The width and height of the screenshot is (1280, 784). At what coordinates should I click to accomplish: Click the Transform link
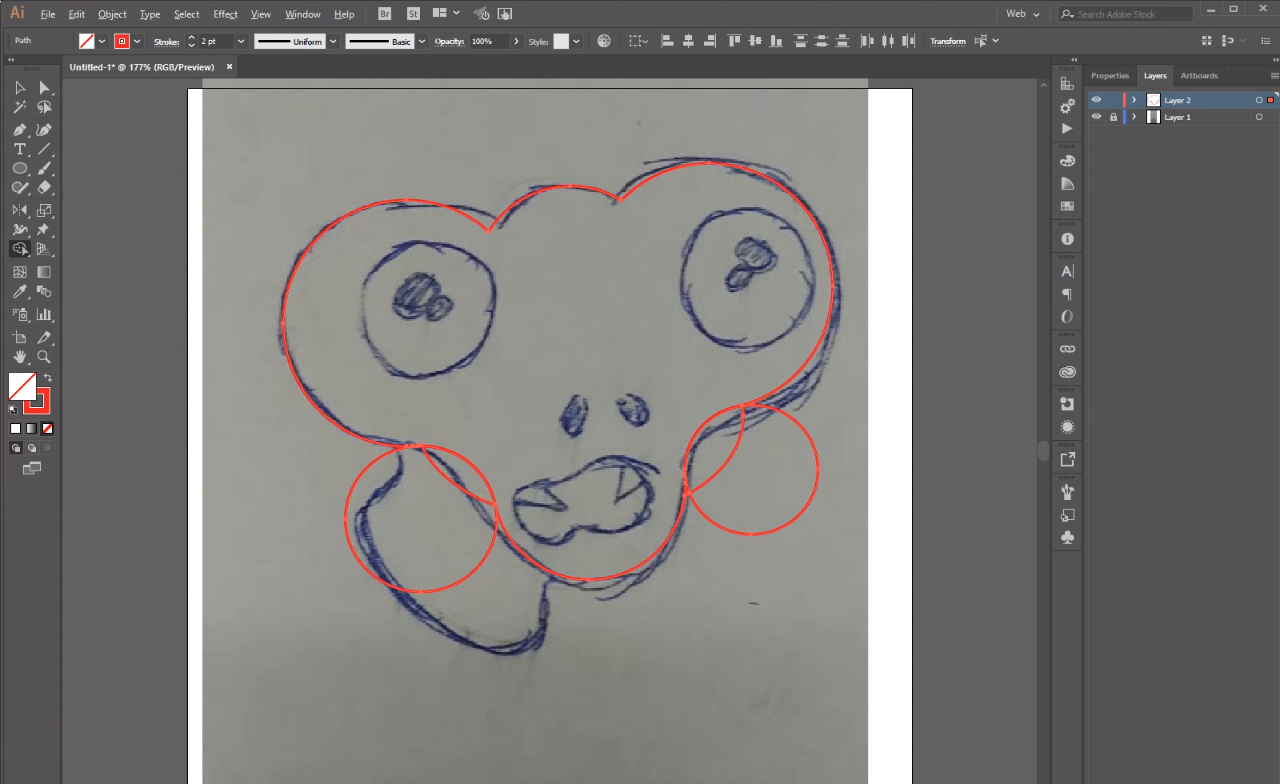(x=948, y=41)
